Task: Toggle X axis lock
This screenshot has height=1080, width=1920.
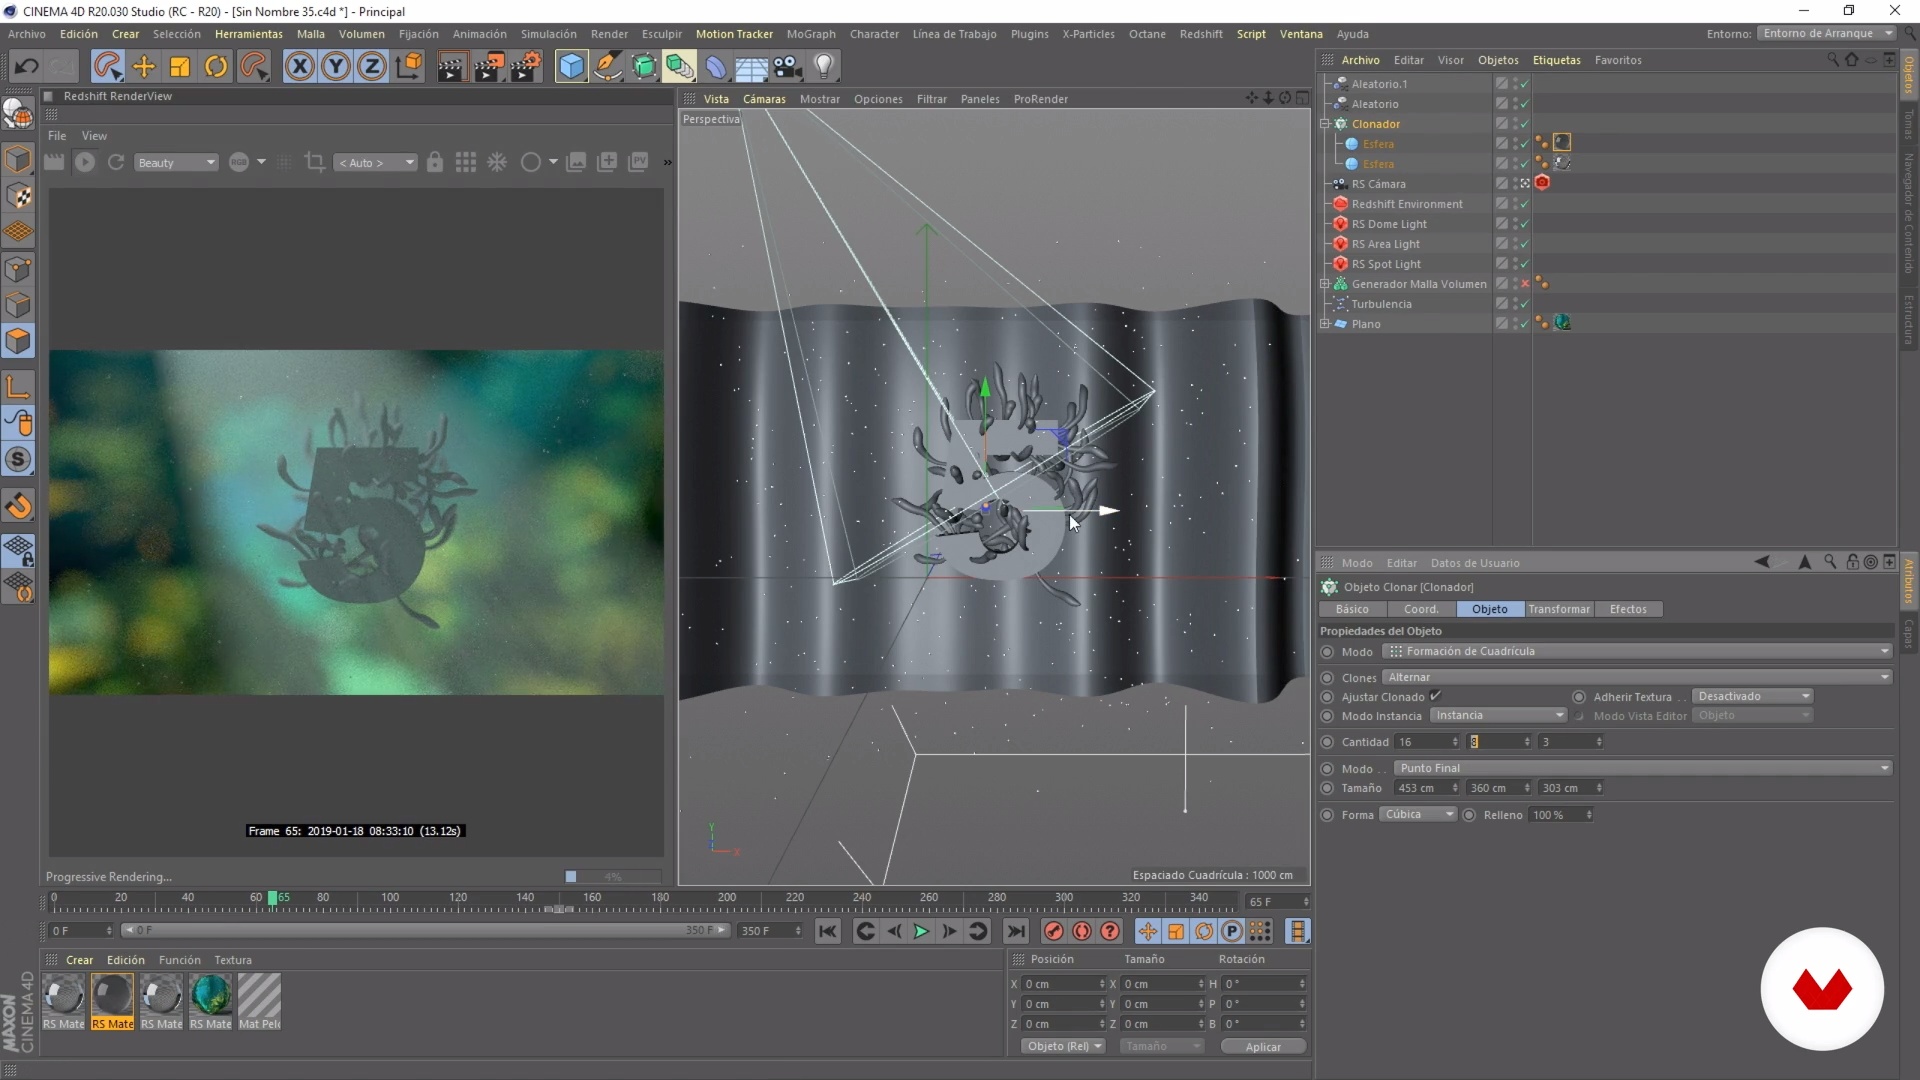Action: pos(299,67)
